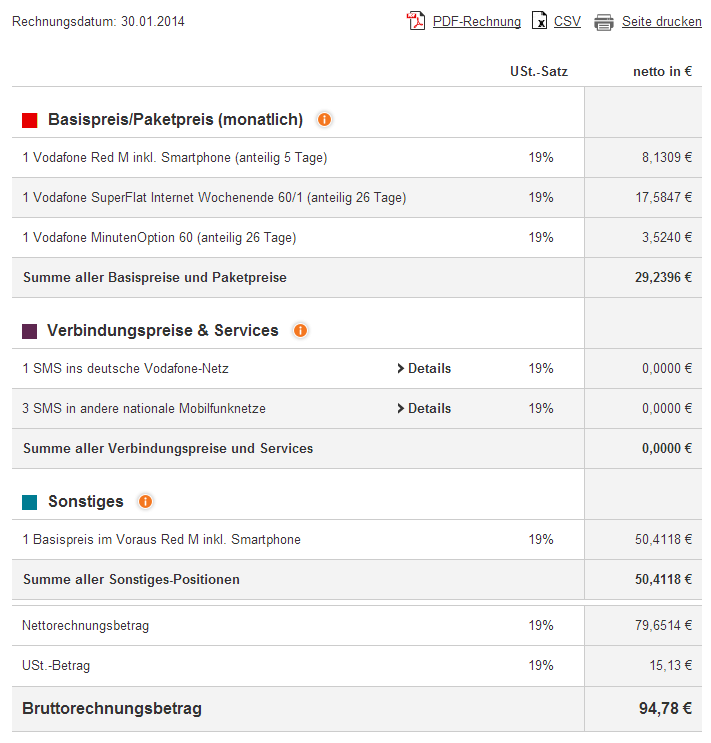The width and height of the screenshot is (711, 743).
Task: Expand Details for SMS ins deutsche Vodafone-Netz
Action: click(424, 369)
